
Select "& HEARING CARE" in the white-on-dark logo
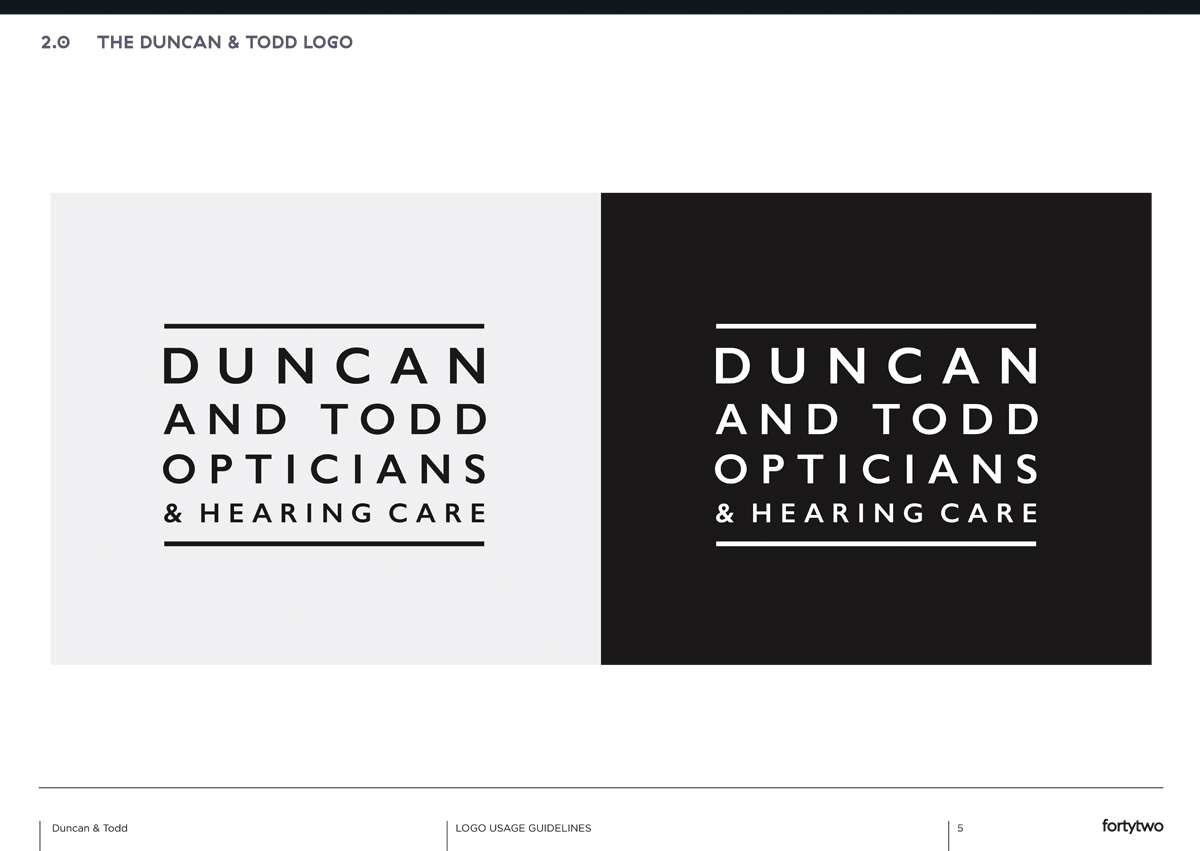coord(877,513)
